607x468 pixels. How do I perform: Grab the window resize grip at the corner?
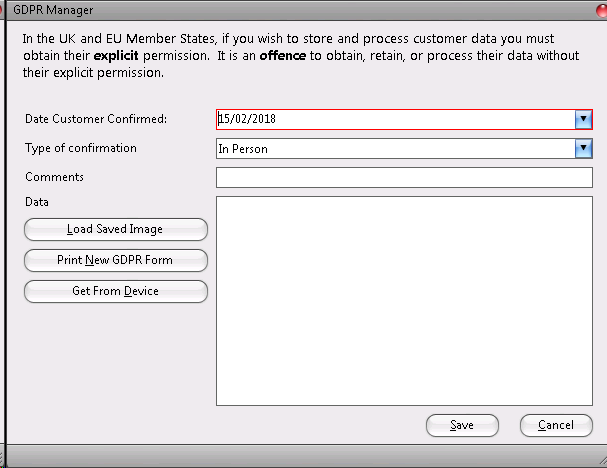click(602, 461)
